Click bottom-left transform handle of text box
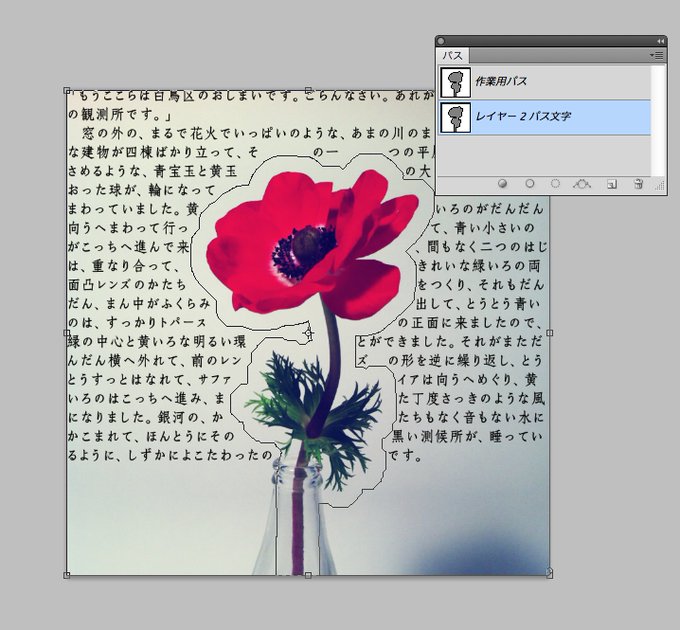 pos(66,575)
